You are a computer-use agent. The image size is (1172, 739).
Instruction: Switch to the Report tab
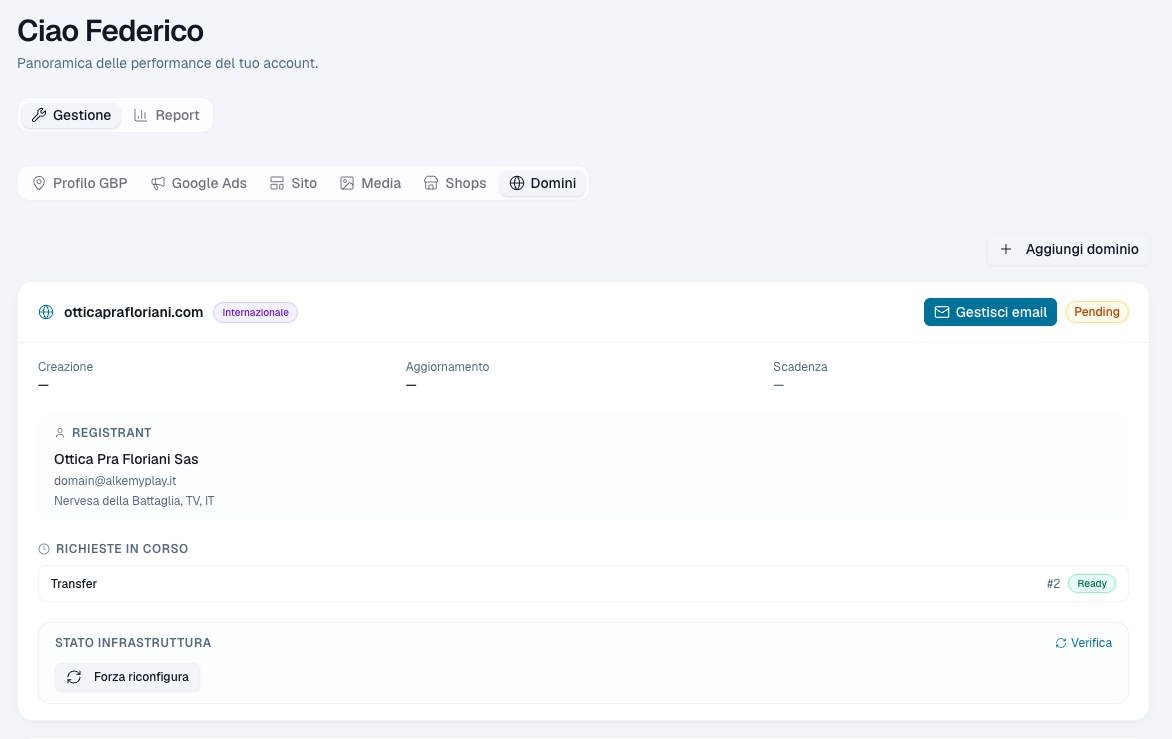(x=167, y=115)
